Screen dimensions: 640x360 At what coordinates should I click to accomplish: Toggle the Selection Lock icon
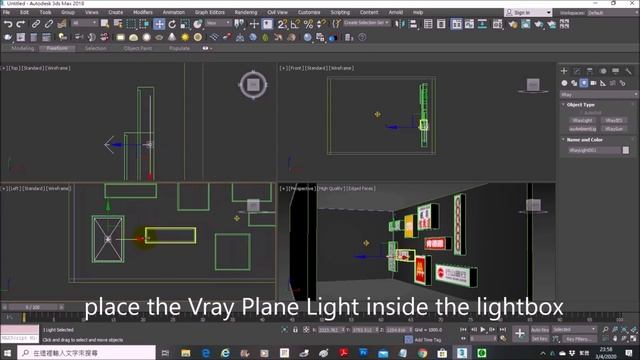pyautogui.click(x=296, y=330)
